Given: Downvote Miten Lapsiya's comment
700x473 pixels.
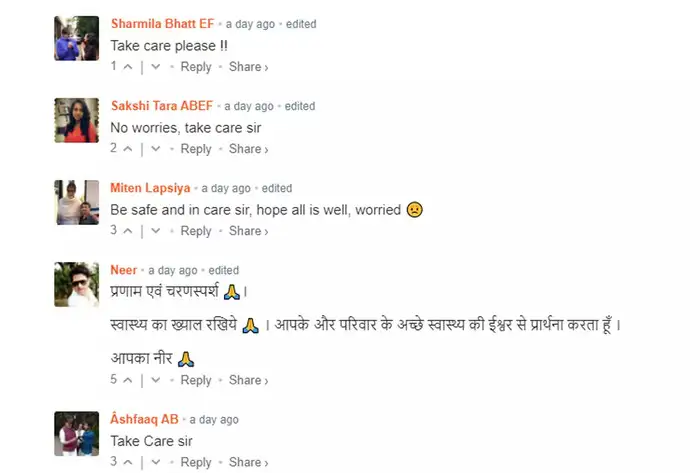Looking at the screenshot, I should tap(155, 231).
